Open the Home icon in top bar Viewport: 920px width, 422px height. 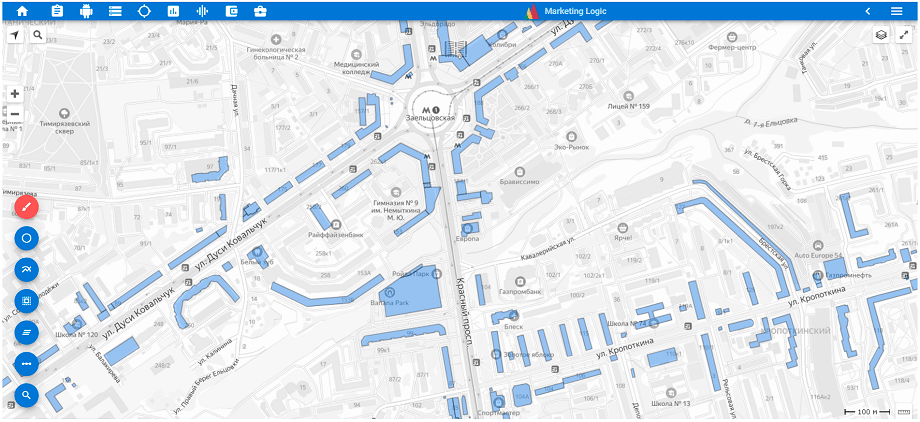[22, 11]
